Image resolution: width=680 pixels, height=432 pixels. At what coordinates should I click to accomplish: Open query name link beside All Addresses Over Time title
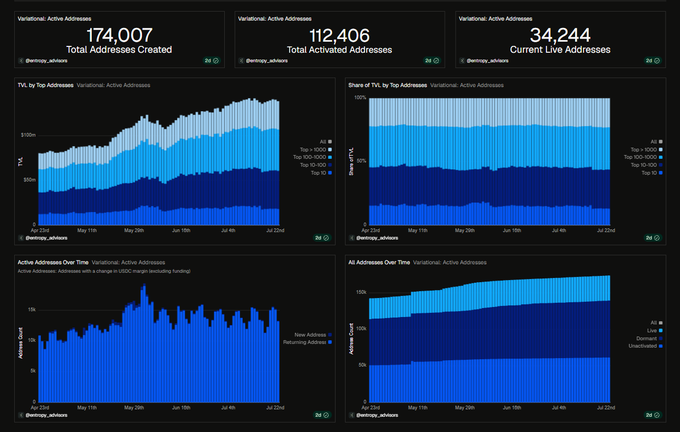(x=450, y=262)
